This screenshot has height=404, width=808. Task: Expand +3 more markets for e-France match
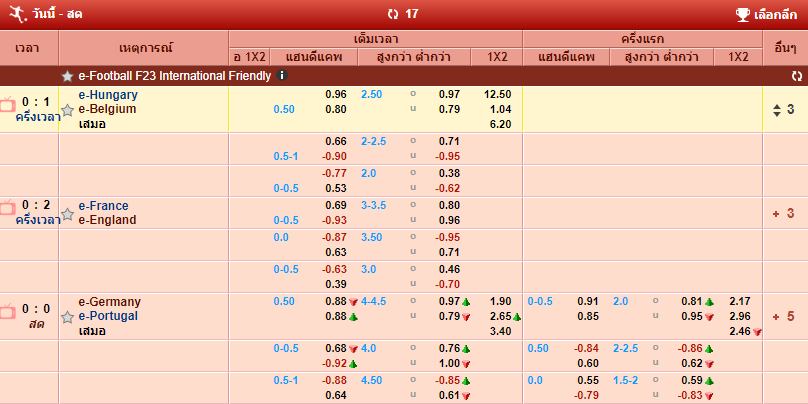point(783,213)
